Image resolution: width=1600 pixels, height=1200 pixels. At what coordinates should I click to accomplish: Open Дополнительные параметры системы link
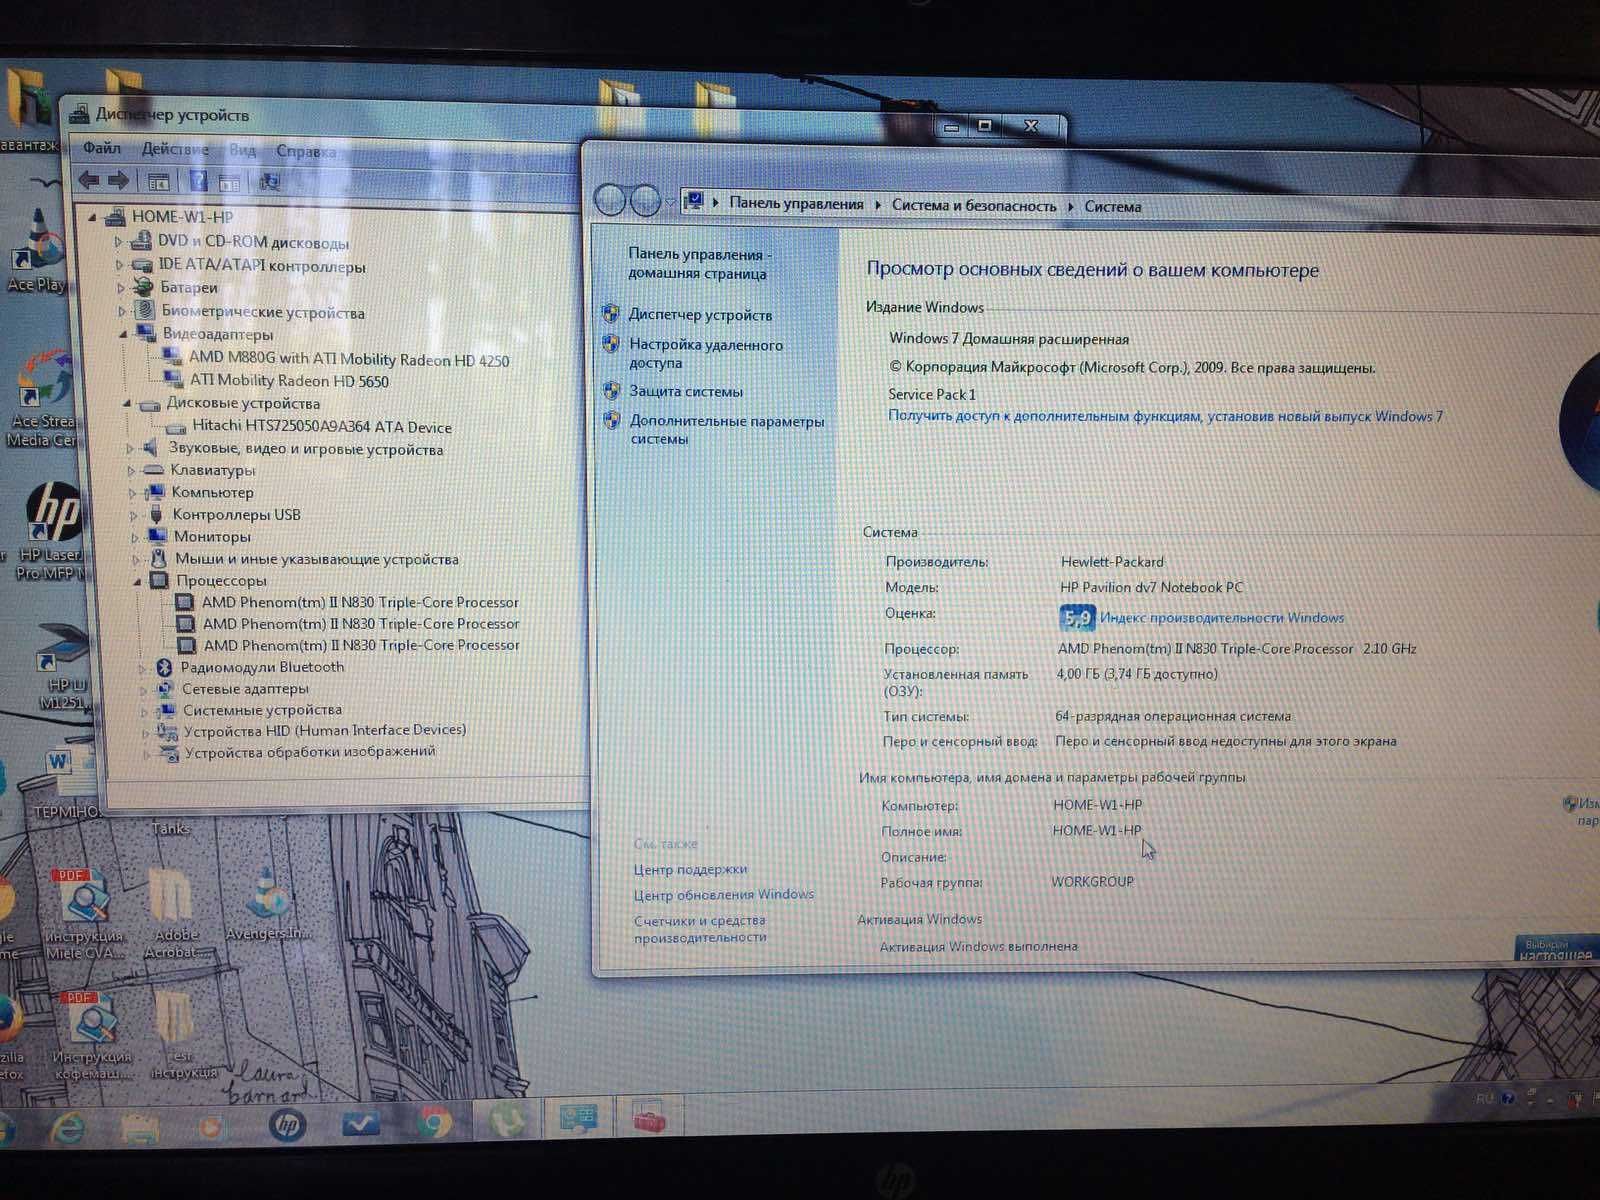pos(727,430)
